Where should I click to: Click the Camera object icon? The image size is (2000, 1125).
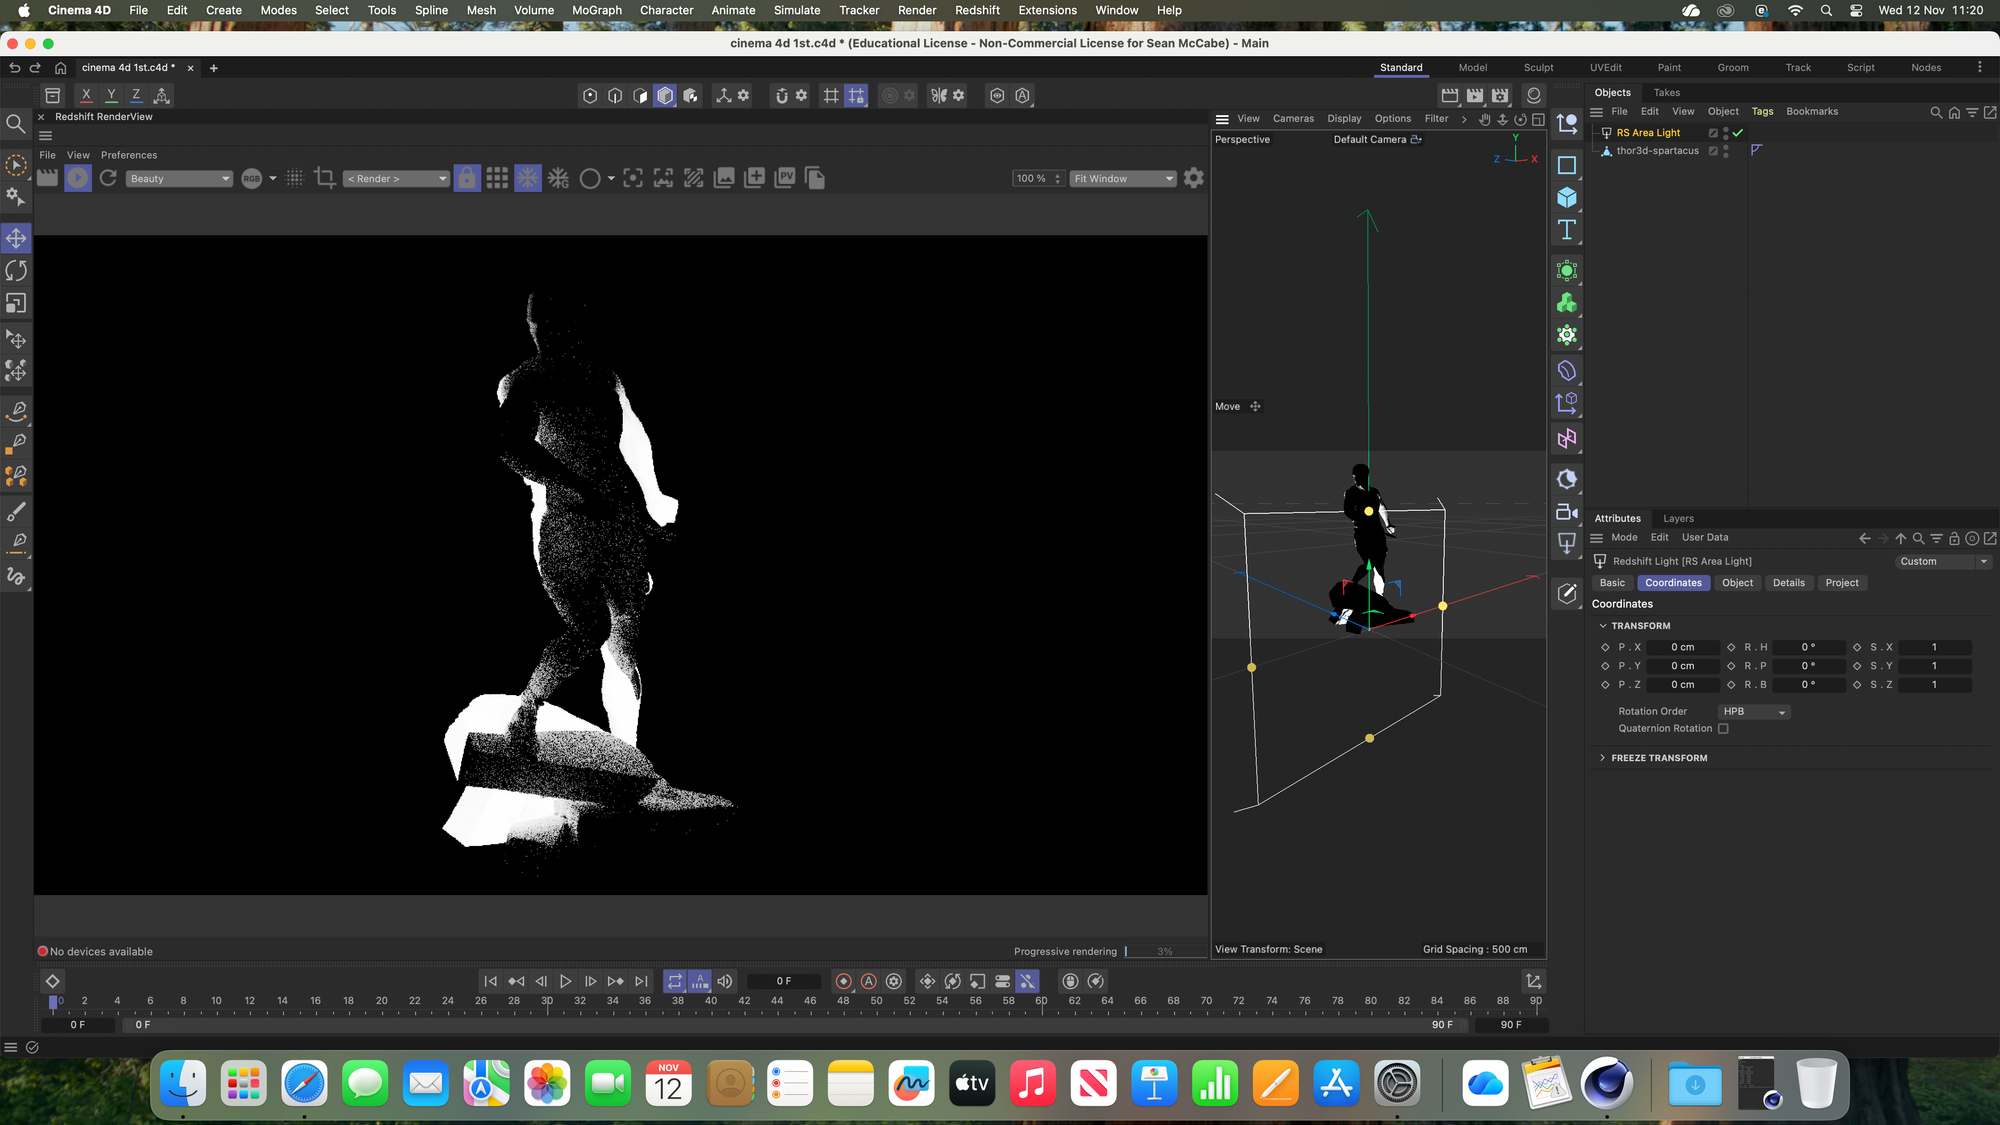click(1567, 512)
